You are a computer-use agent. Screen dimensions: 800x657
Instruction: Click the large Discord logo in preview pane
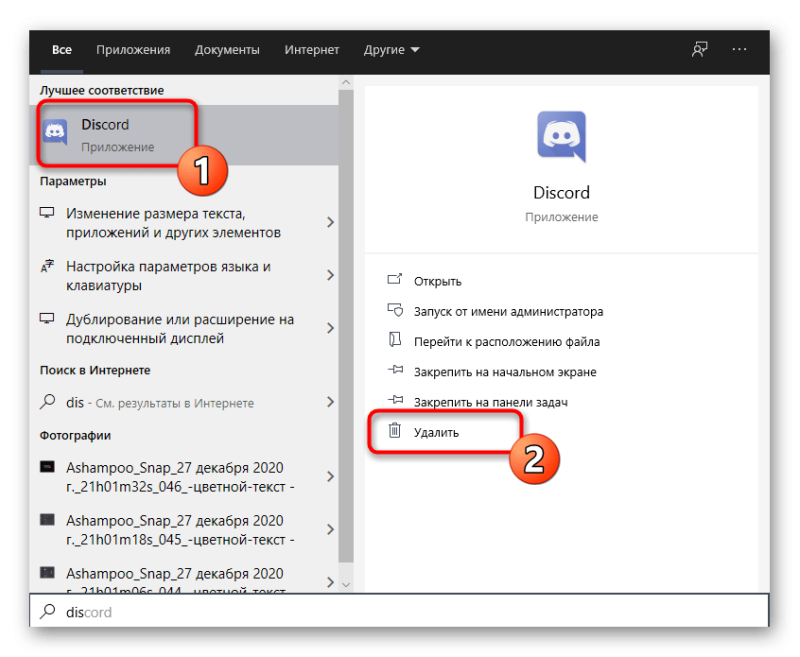(x=561, y=137)
